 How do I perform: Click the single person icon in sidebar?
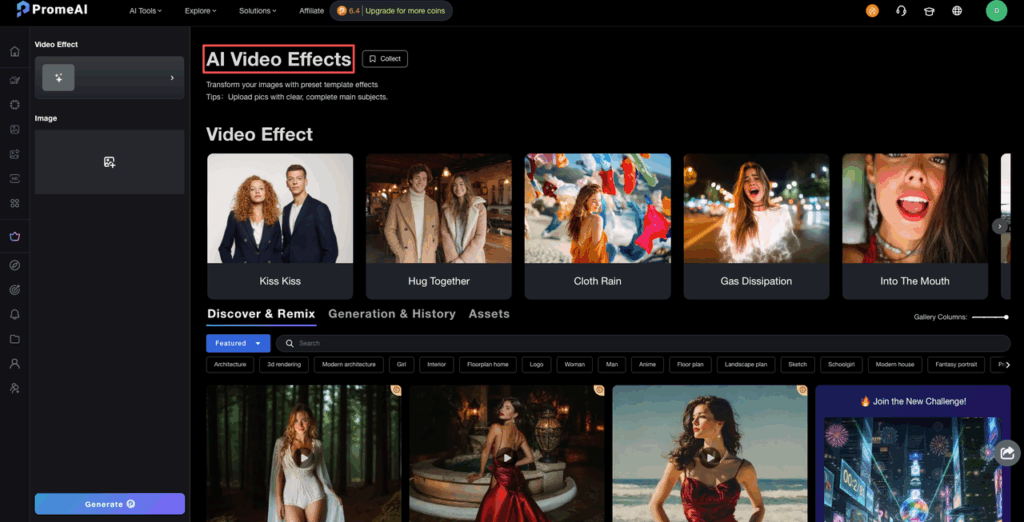(x=14, y=364)
